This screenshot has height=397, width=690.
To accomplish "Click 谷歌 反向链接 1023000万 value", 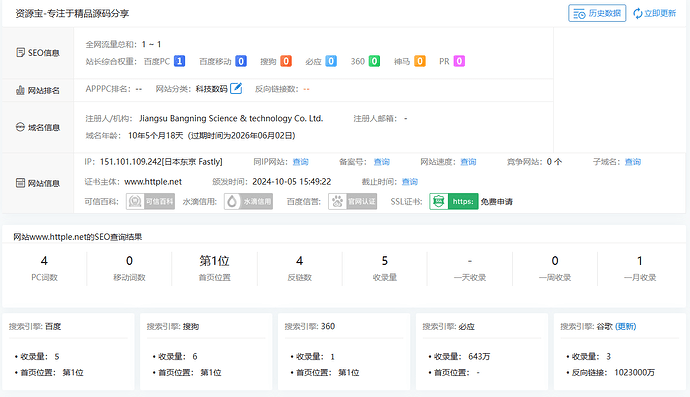I will [x=635, y=373].
